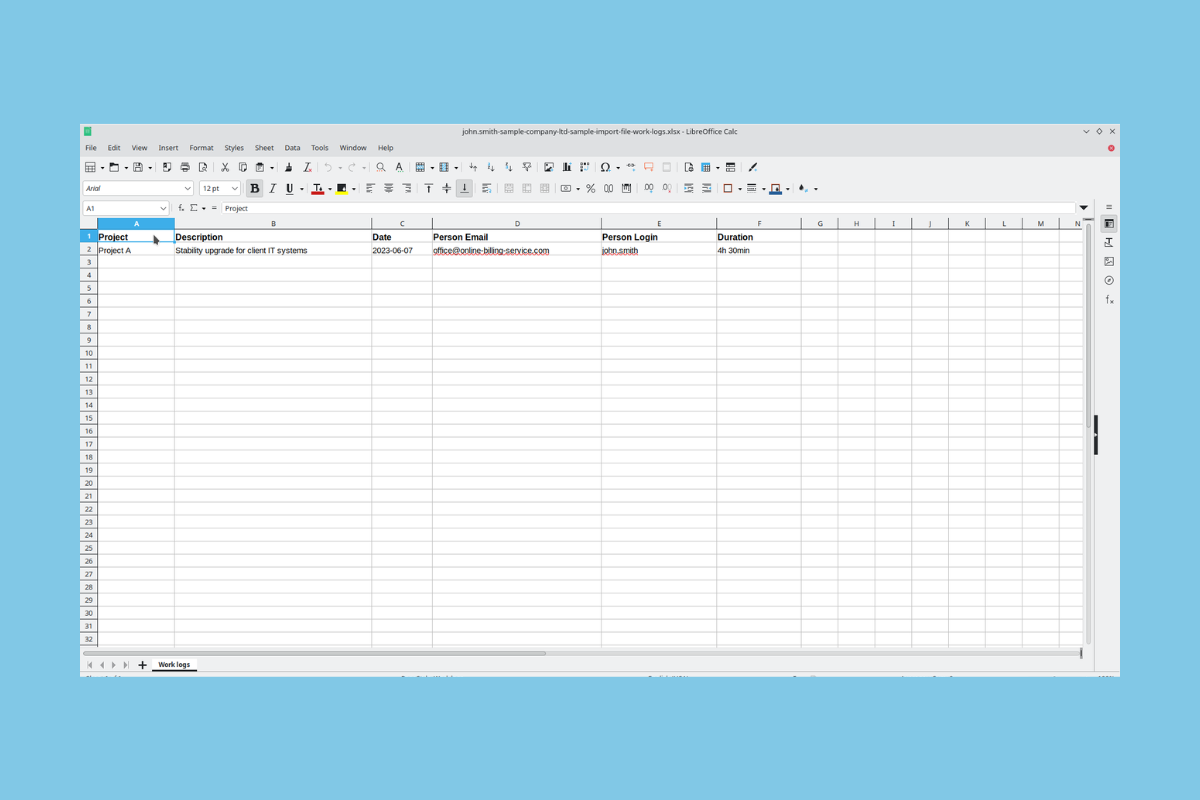This screenshot has width=1200, height=800.
Task: Open the Tools menu
Action: [320, 148]
